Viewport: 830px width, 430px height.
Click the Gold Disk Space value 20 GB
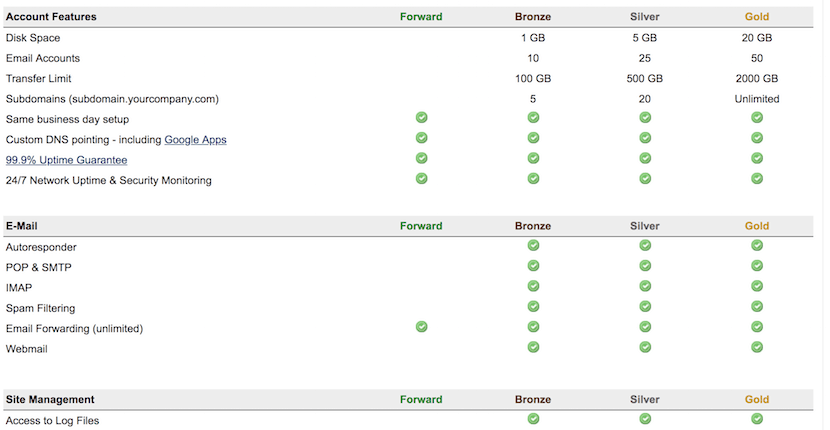(x=757, y=38)
